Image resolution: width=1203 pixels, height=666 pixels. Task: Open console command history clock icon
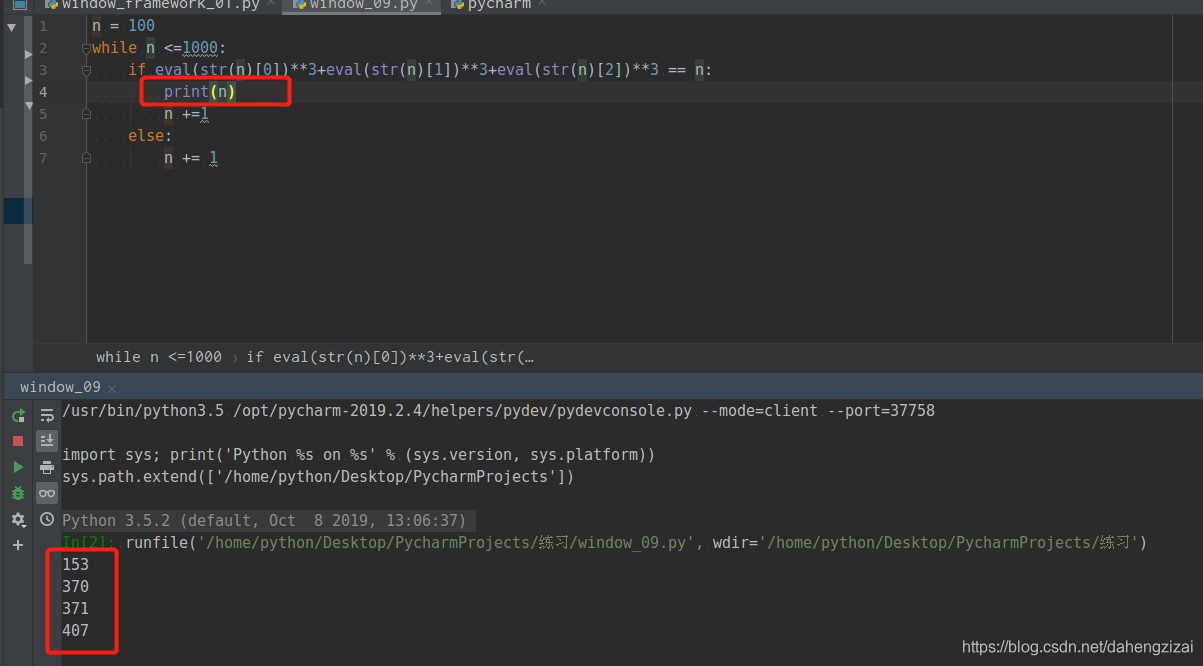click(x=47, y=519)
